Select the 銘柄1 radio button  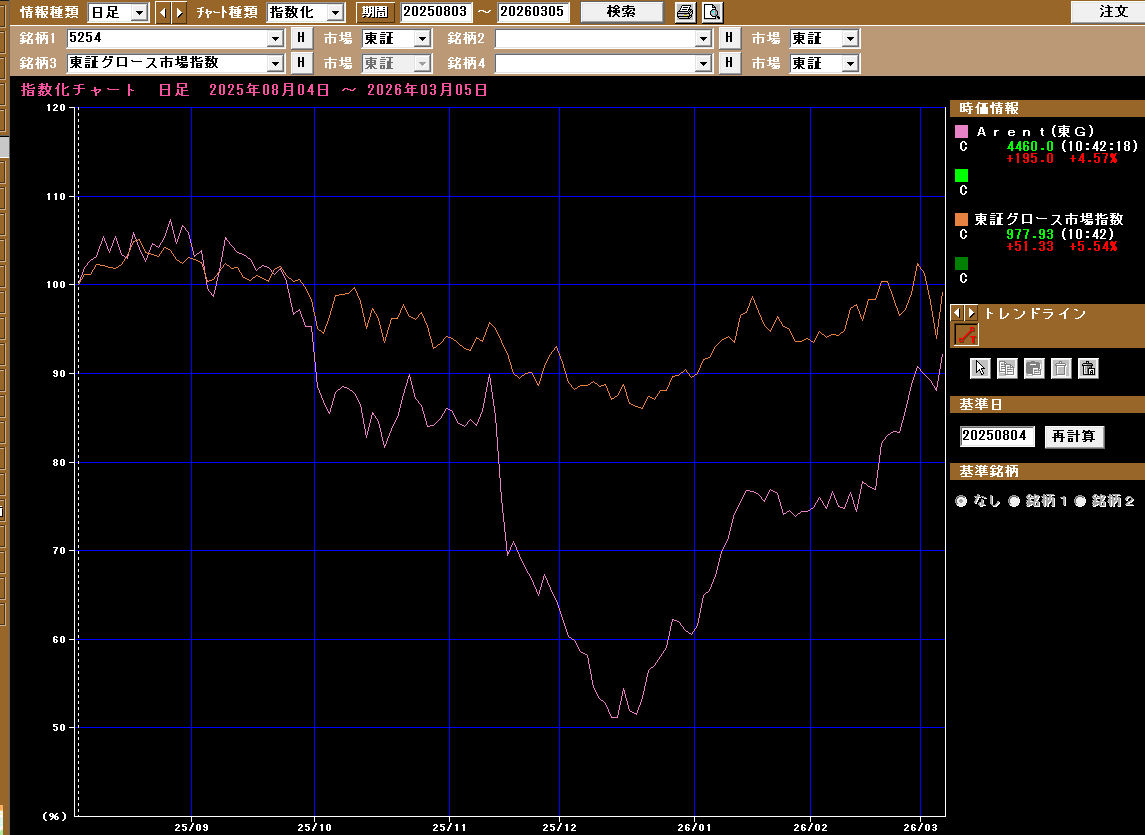pos(1014,501)
